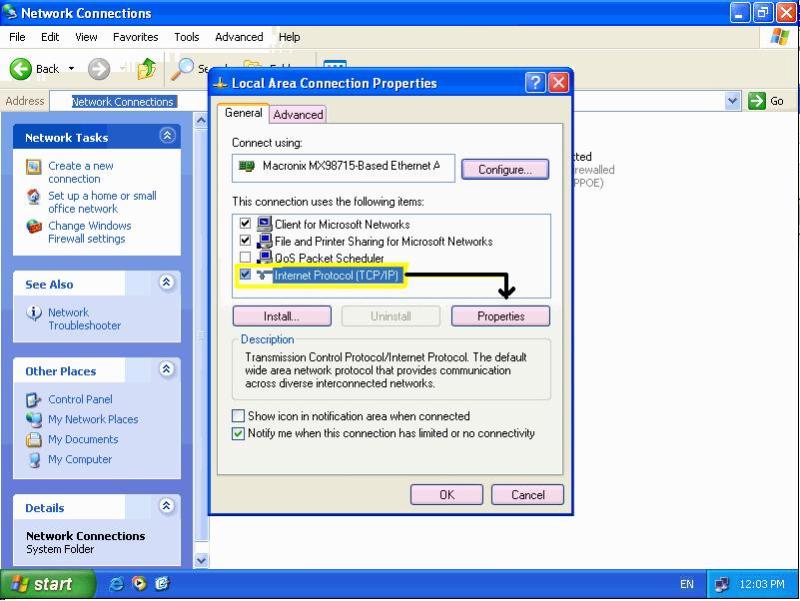This screenshot has width=800, height=601.
Task: Uncheck Client for Microsoft Networks checkbox
Action: point(245,223)
